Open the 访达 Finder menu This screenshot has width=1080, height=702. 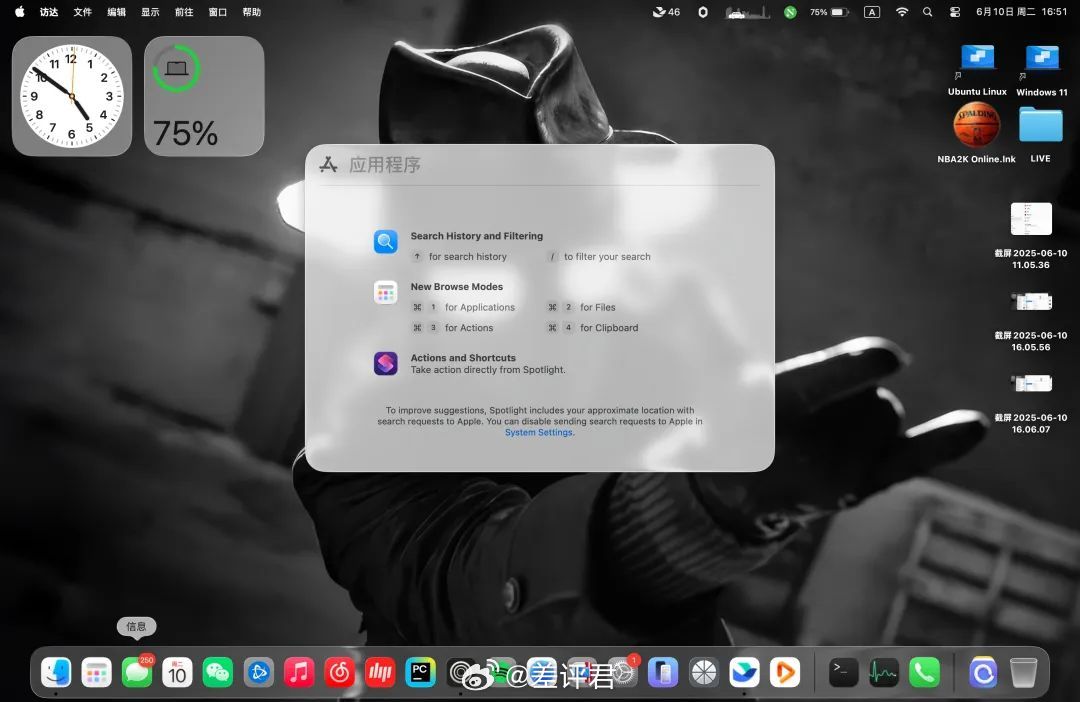tap(49, 12)
